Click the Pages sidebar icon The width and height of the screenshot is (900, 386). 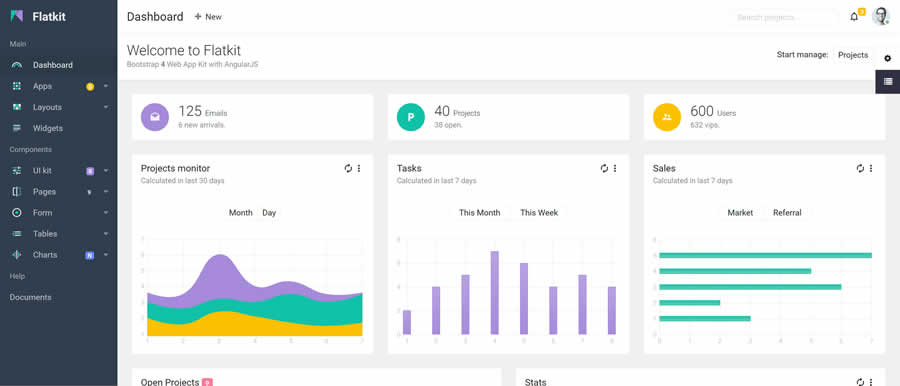17,192
